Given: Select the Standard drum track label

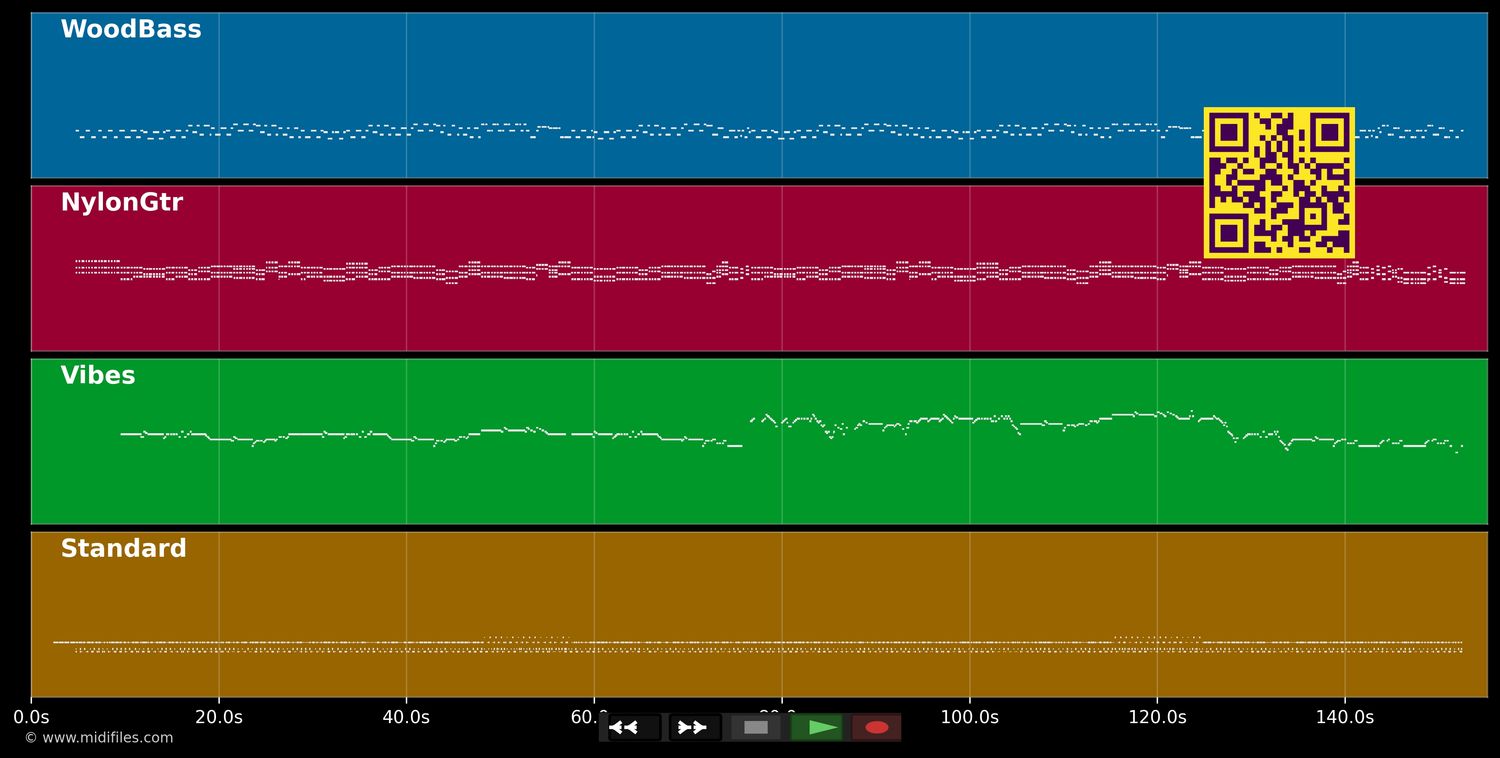Looking at the screenshot, I should tap(124, 549).
